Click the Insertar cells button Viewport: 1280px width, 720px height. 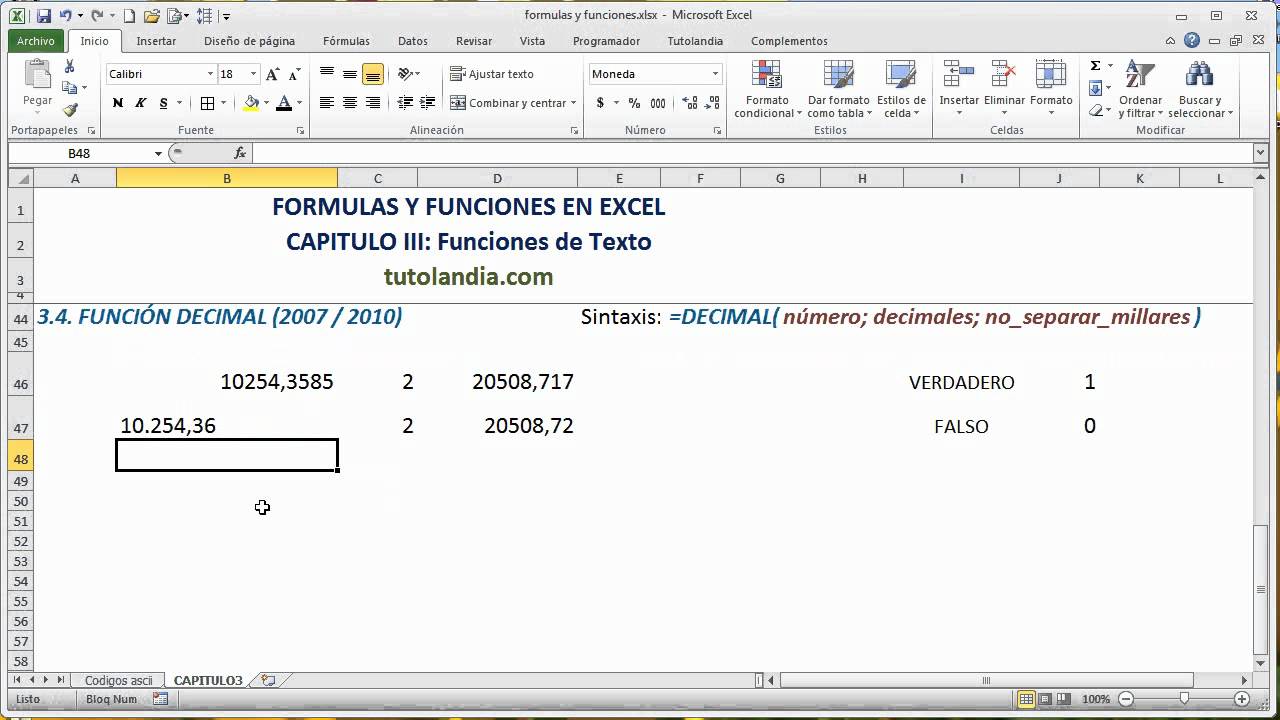[x=959, y=89]
